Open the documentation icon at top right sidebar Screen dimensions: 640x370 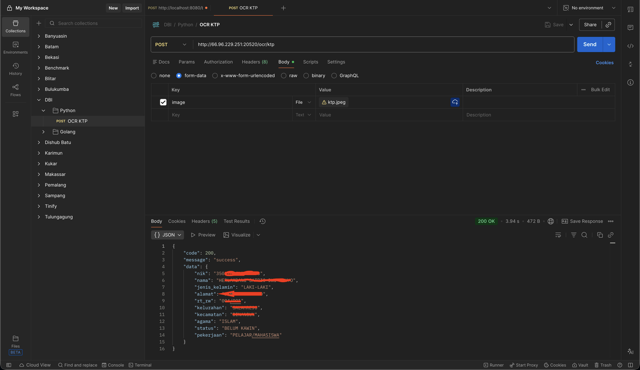(x=630, y=9)
